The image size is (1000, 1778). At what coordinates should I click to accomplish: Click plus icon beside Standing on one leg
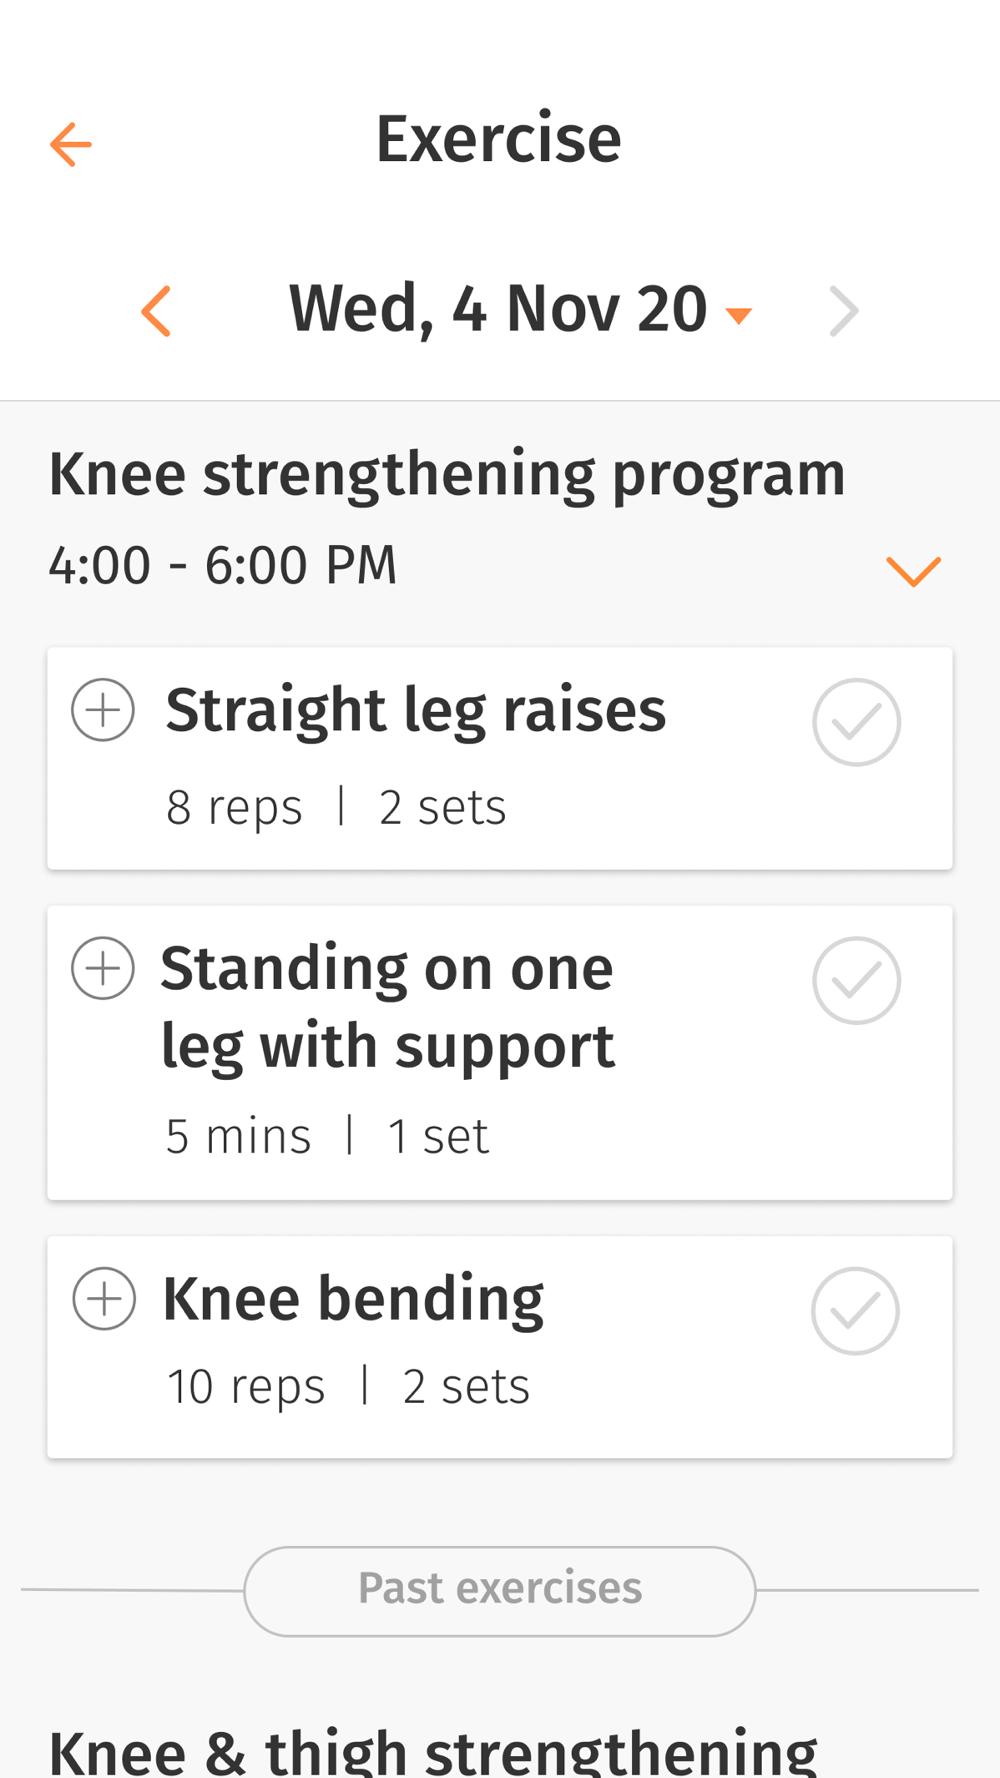103,968
